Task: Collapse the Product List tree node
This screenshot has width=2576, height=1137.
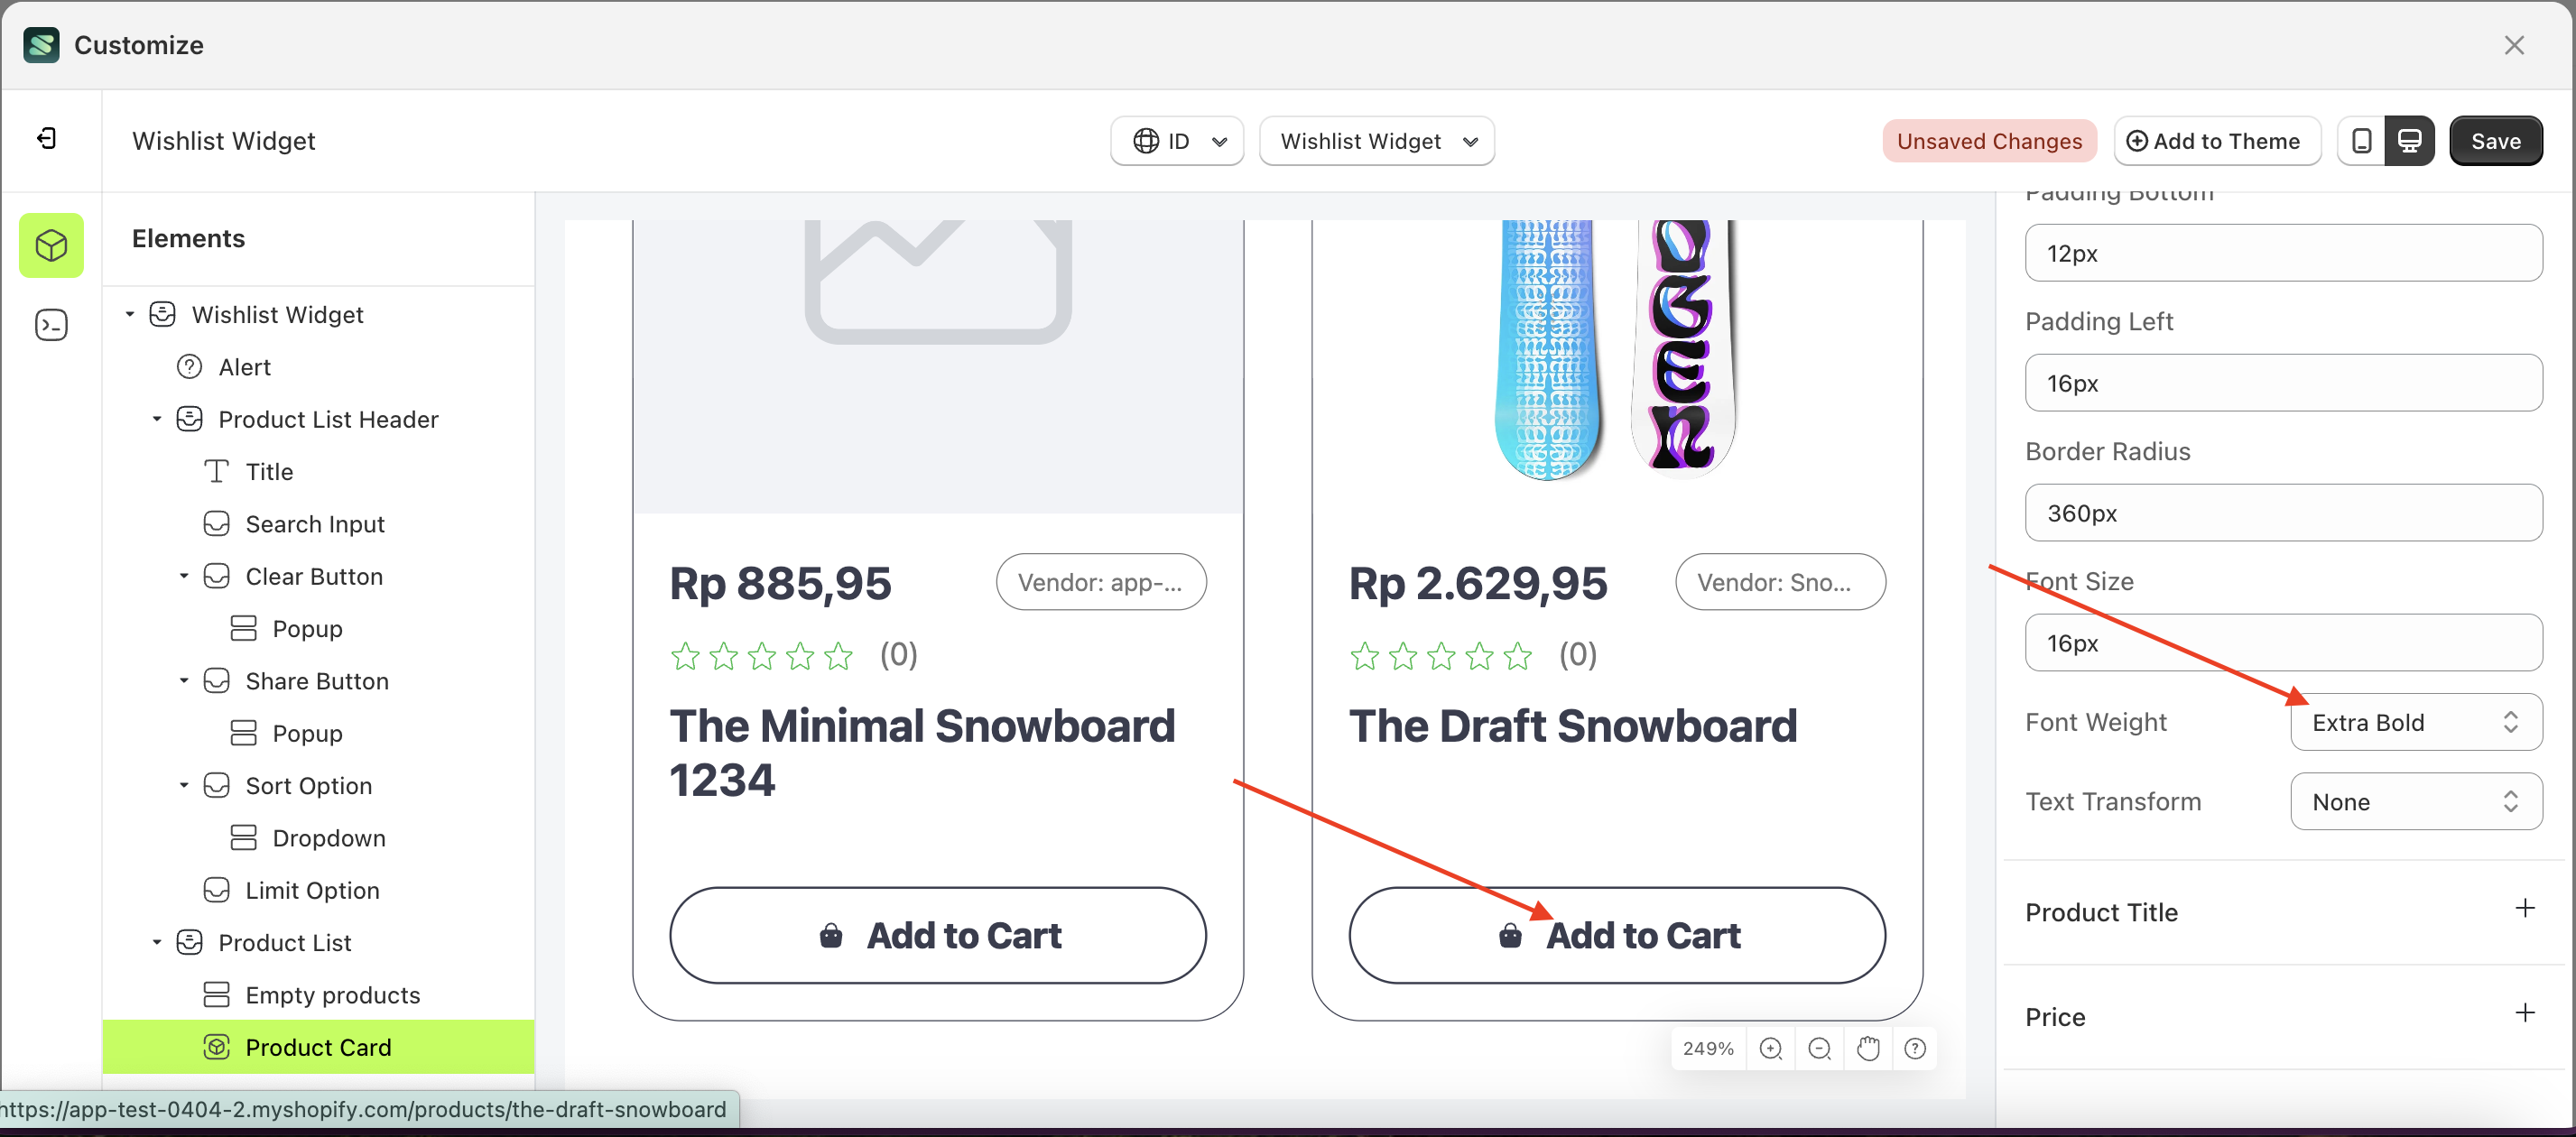Action: point(156,941)
